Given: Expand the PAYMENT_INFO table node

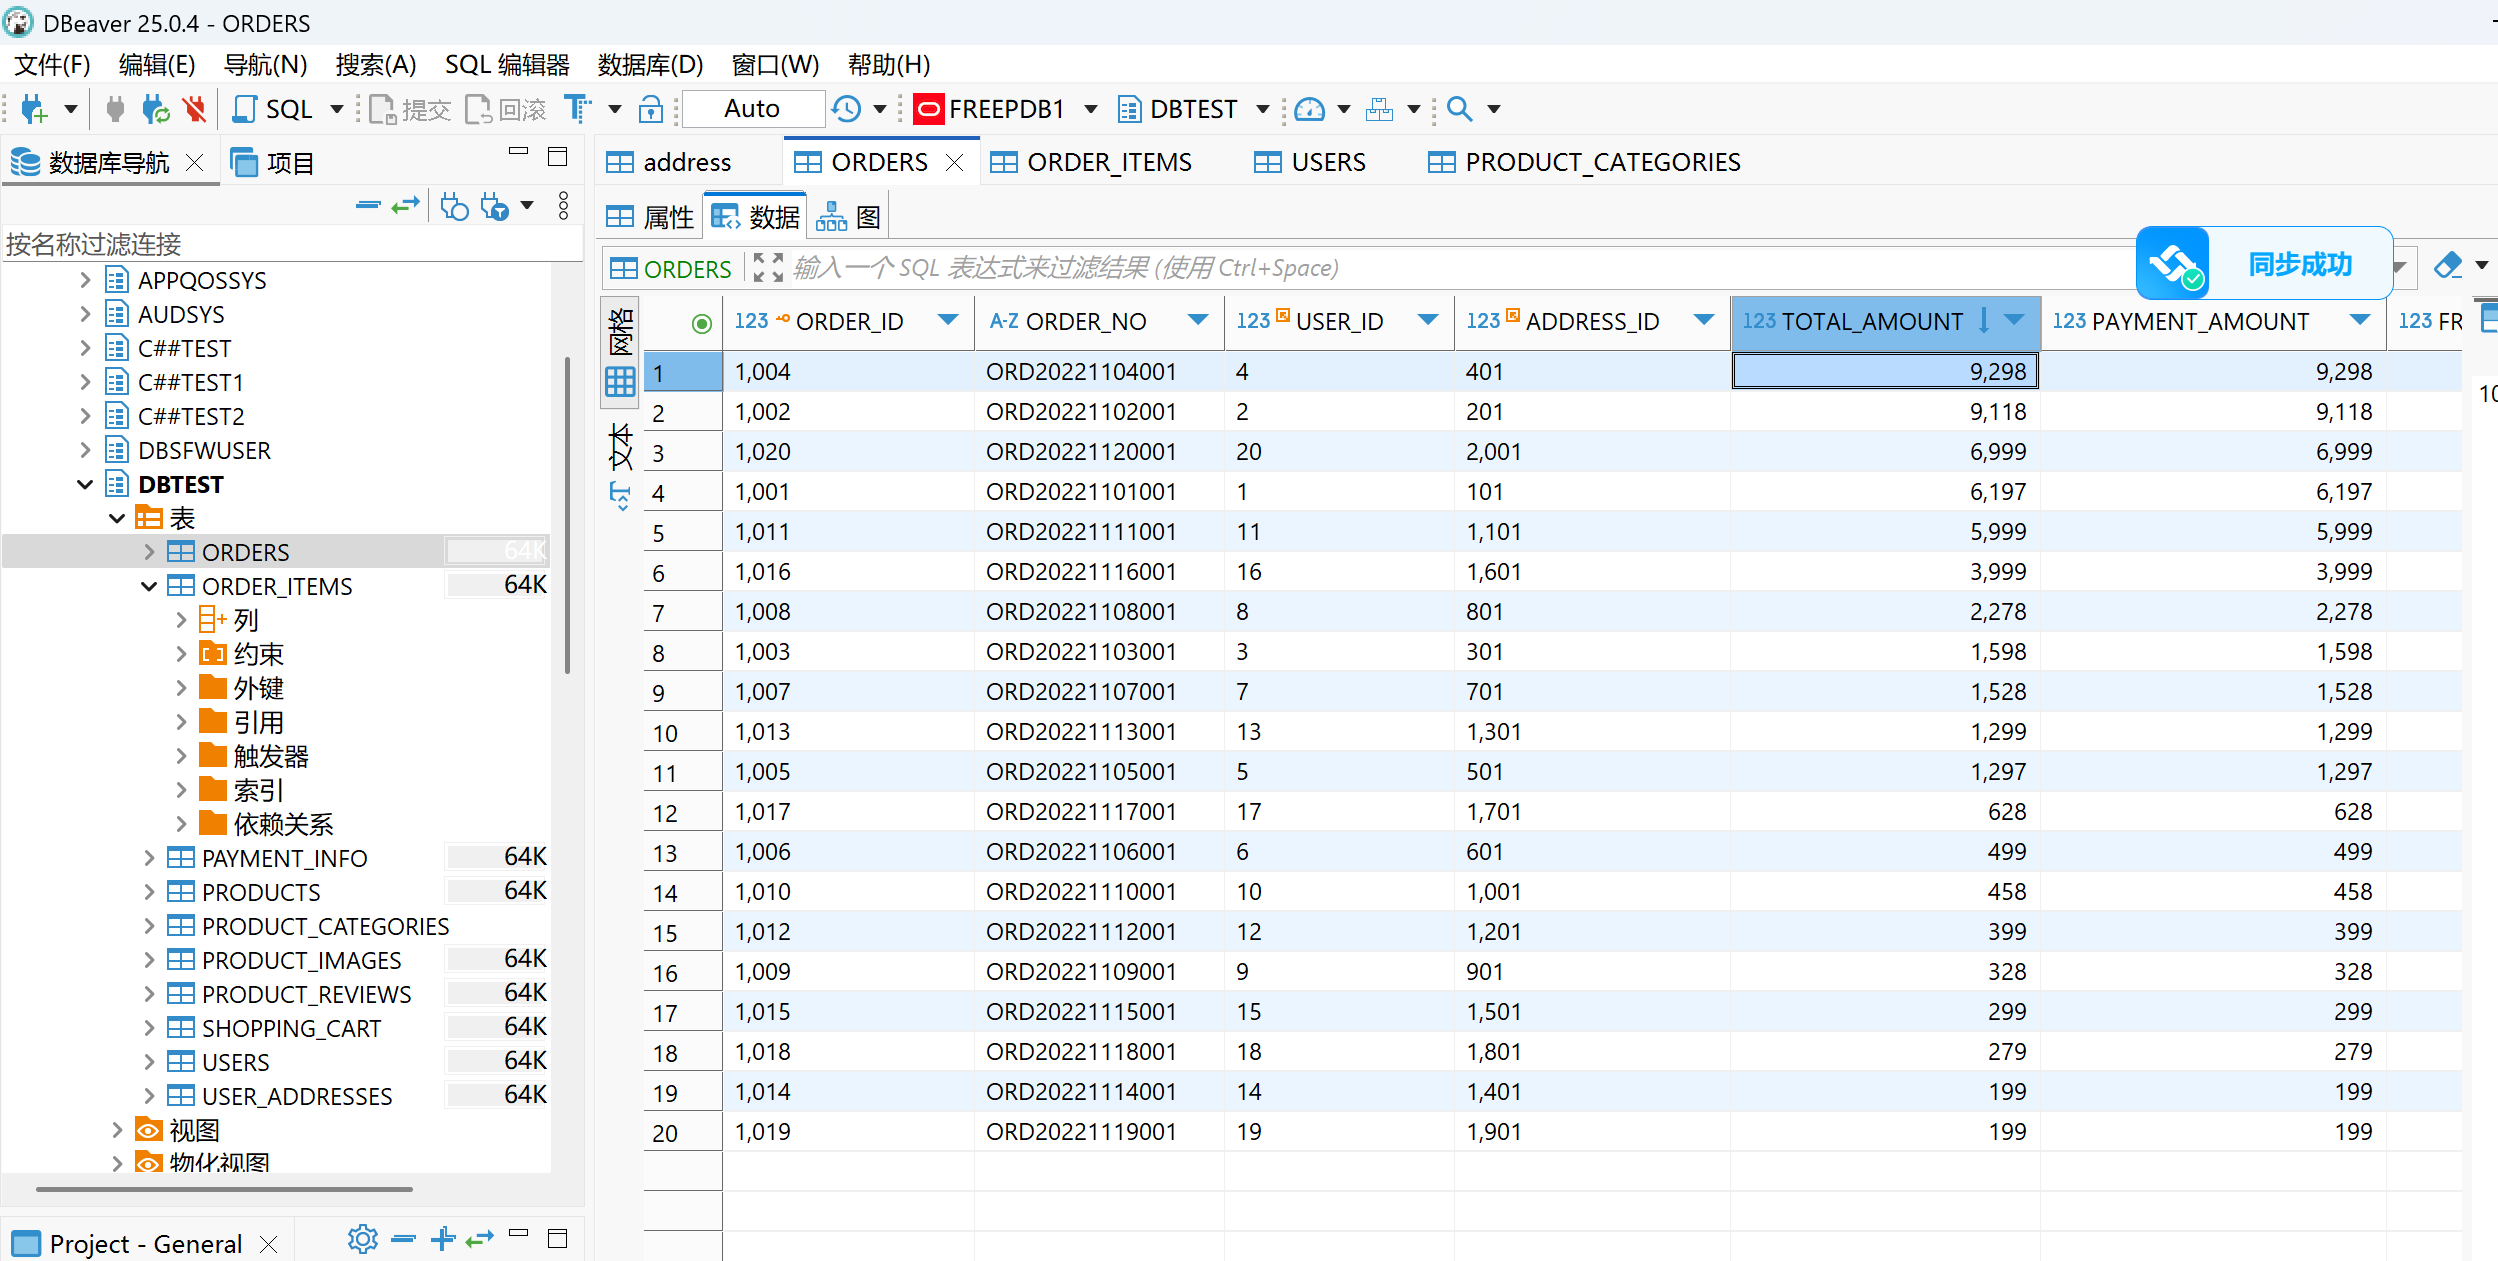Looking at the screenshot, I should tap(149, 858).
